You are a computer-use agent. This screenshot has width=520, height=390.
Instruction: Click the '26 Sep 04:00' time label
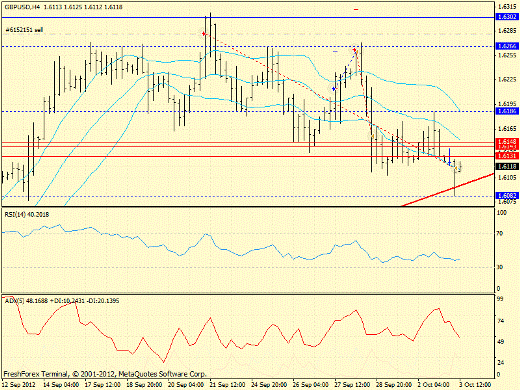pos(311,384)
